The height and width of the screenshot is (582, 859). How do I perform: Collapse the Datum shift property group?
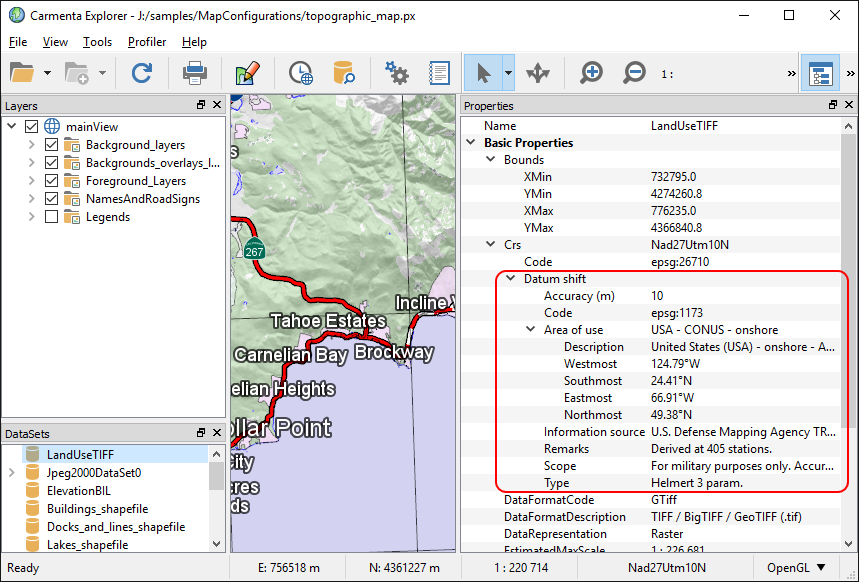coord(510,279)
